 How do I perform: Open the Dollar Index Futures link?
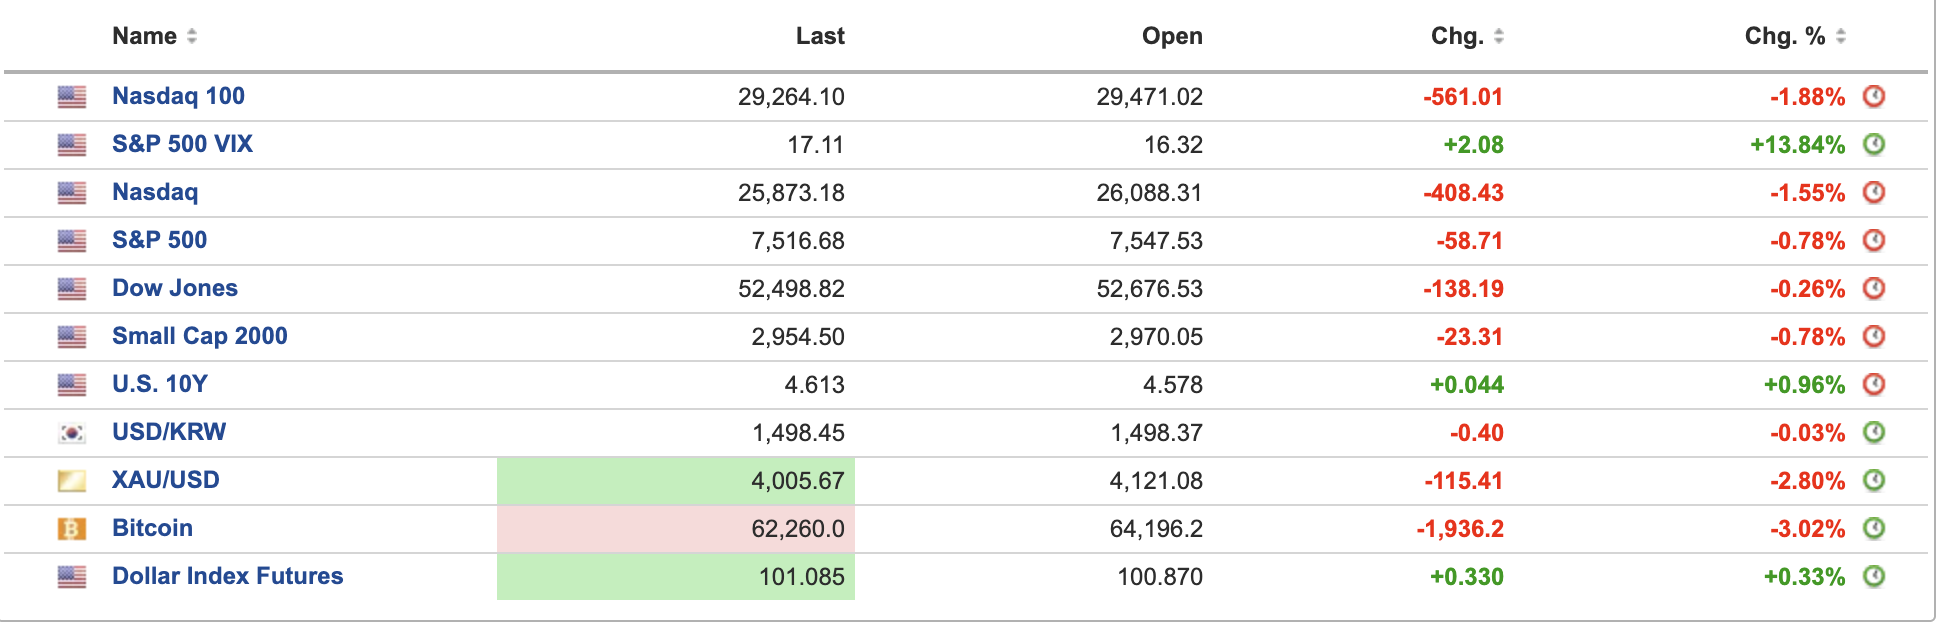tap(227, 576)
